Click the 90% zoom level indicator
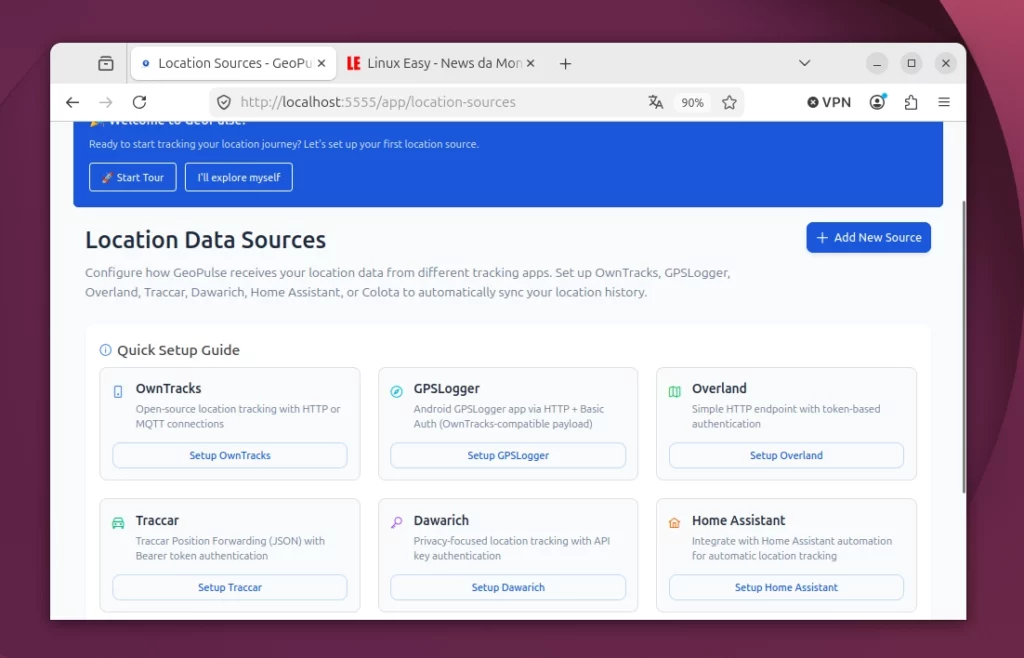The image size is (1024, 658). pos(692,102)
